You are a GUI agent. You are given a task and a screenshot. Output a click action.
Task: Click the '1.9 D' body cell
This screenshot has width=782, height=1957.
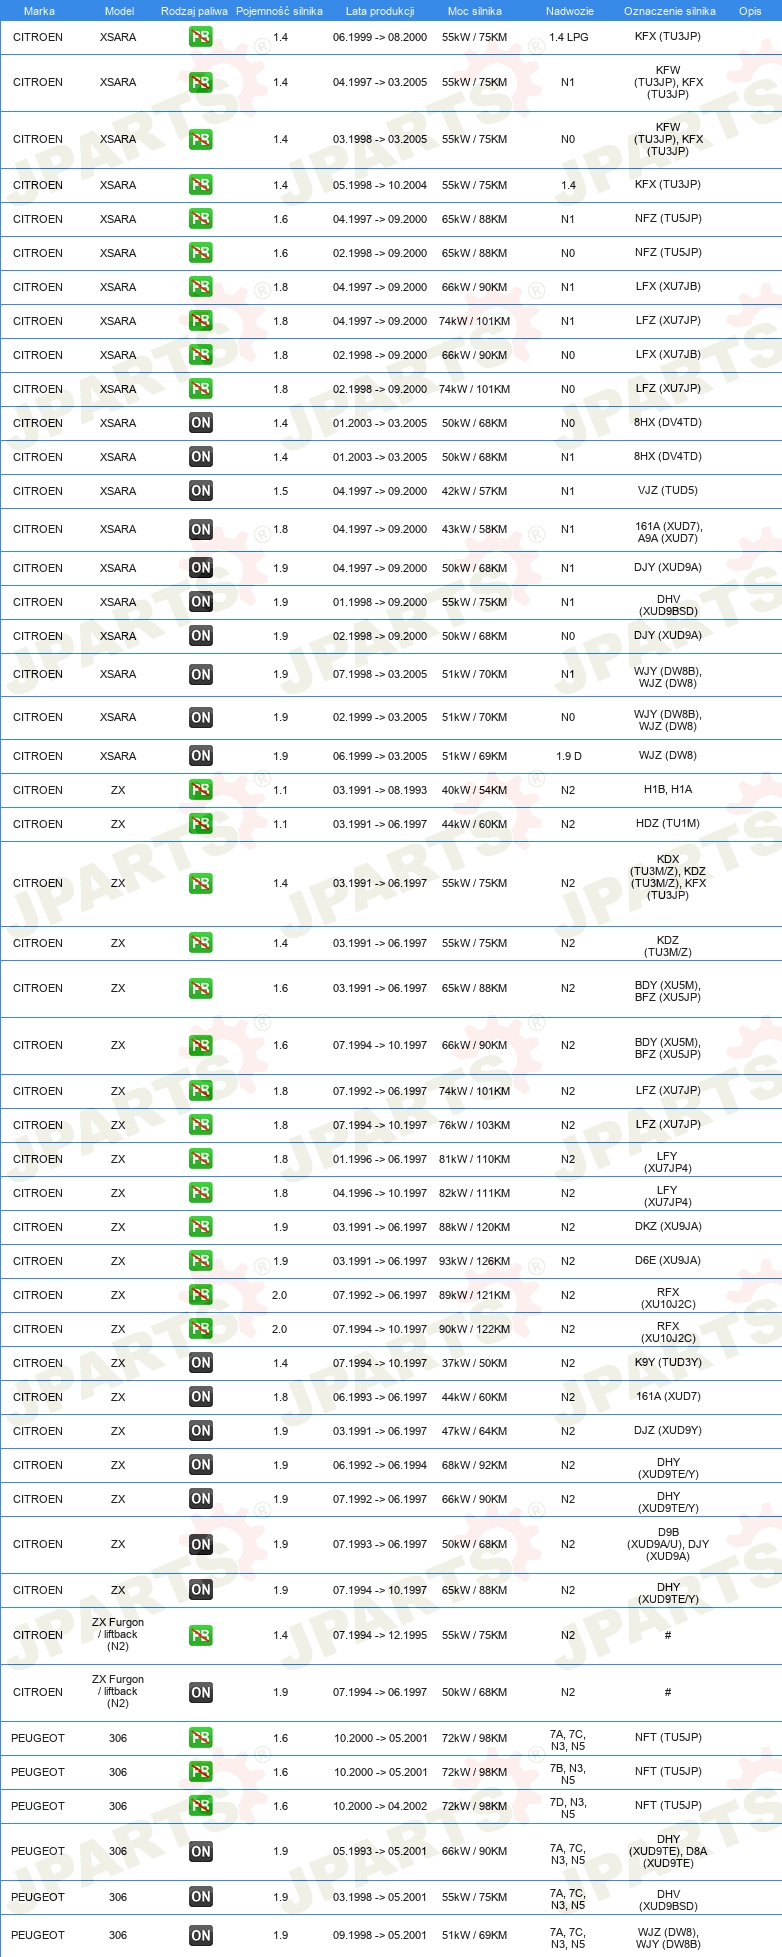pos(569,756)
